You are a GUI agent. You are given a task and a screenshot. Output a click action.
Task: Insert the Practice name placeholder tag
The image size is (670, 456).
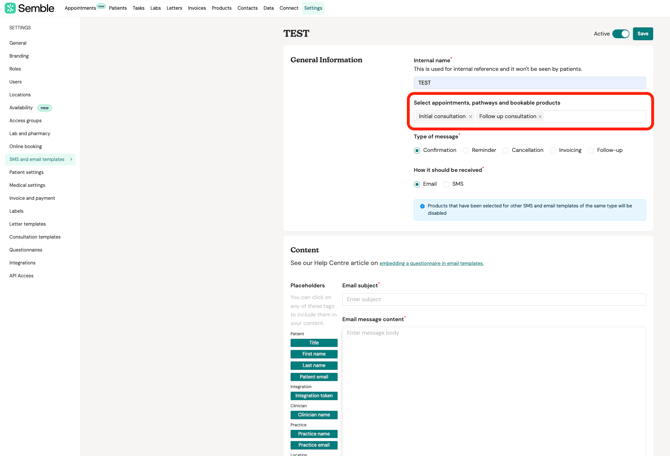coord(314,434)
